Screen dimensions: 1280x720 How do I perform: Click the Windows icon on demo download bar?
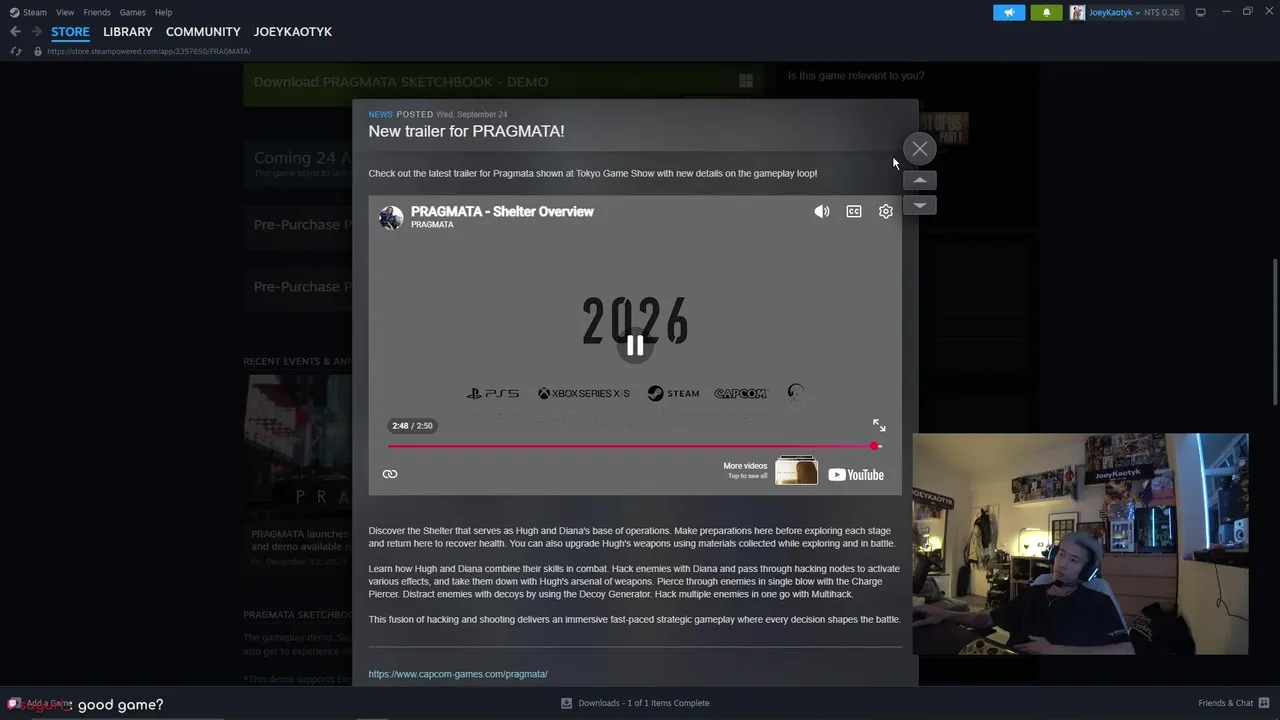click(x=745, y=82)
